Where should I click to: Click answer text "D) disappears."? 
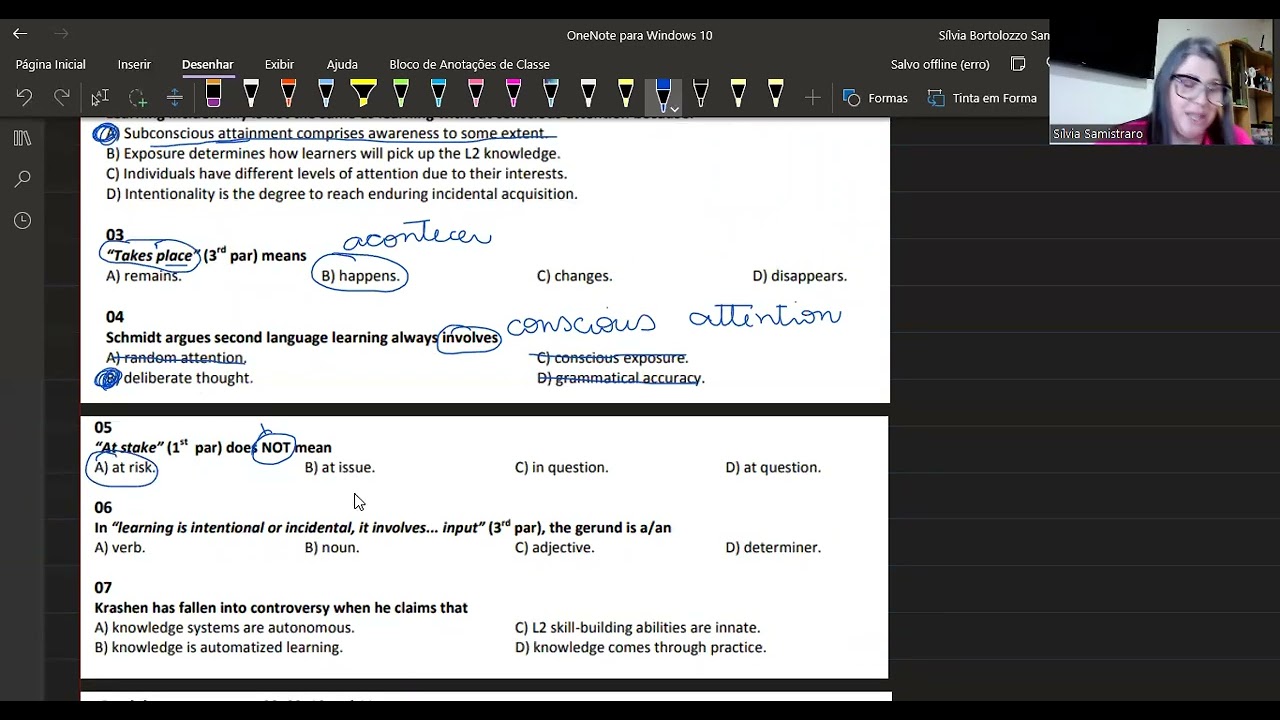point(799,276)
